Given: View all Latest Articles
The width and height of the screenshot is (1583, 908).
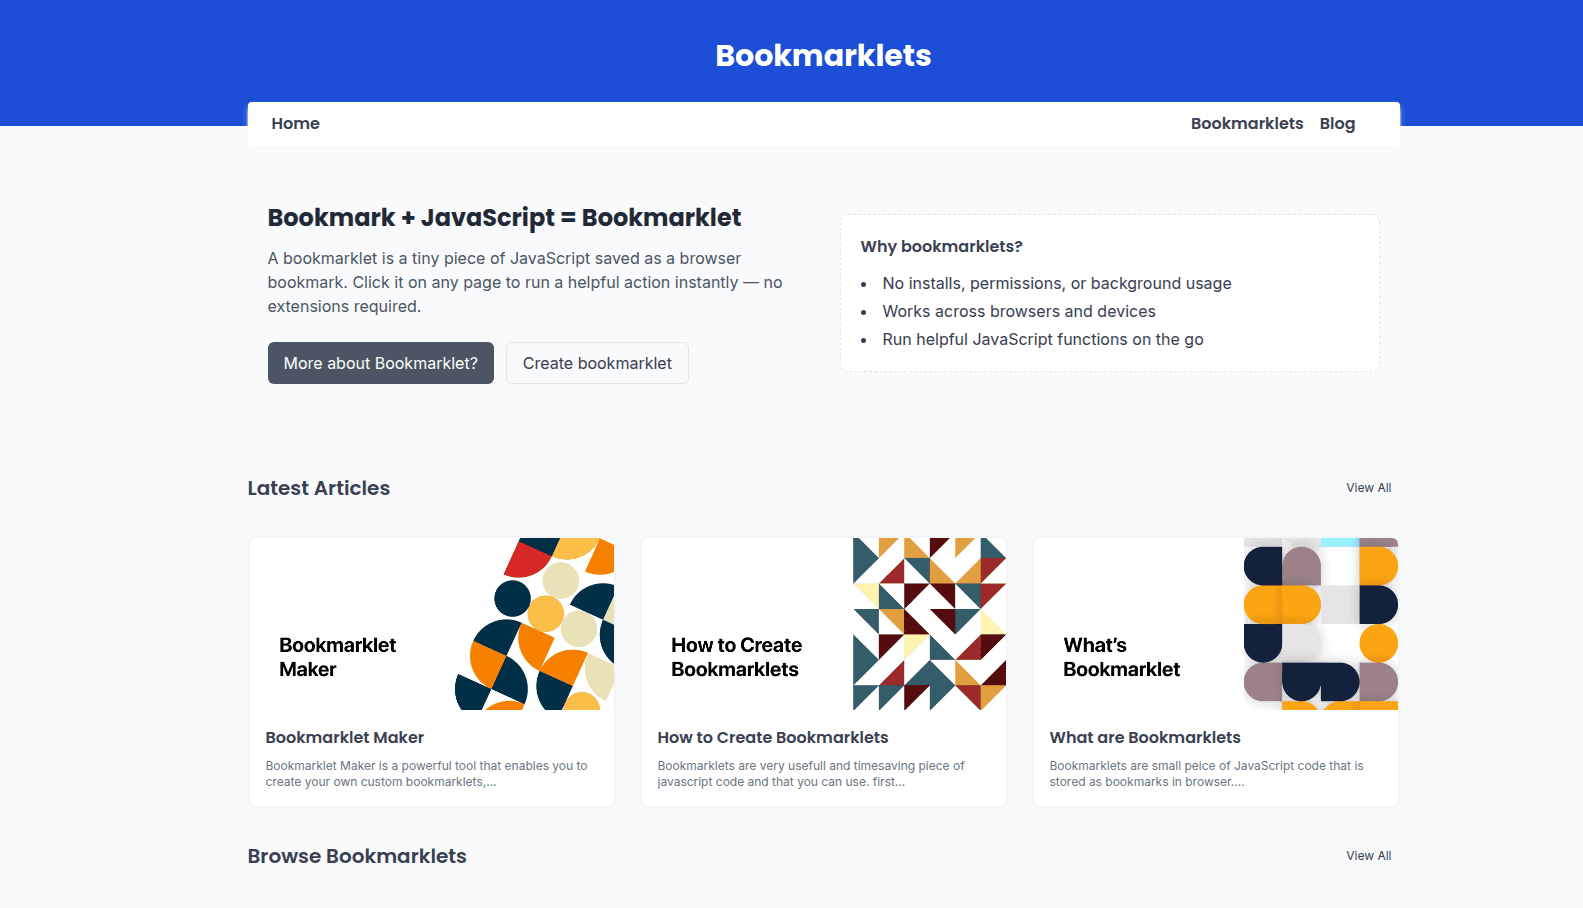Looking at the screenshot, I should pyautogui.click(x=1368, y=487).
